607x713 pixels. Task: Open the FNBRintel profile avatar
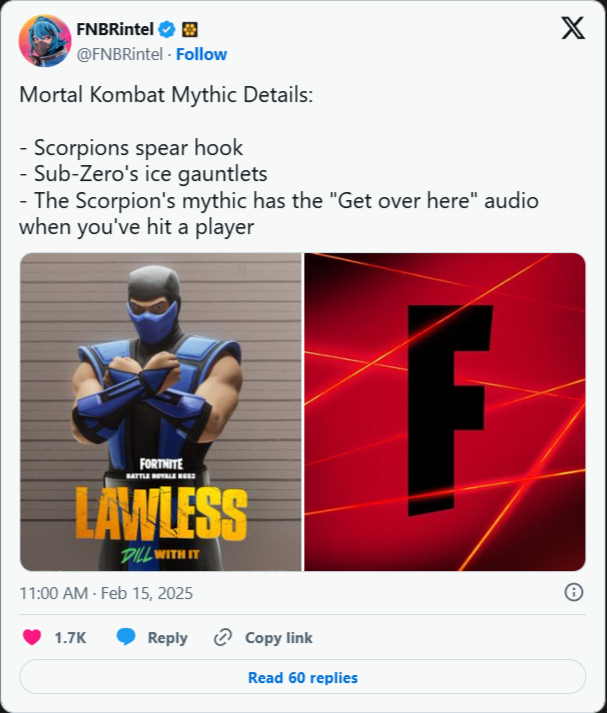[45, 41]
